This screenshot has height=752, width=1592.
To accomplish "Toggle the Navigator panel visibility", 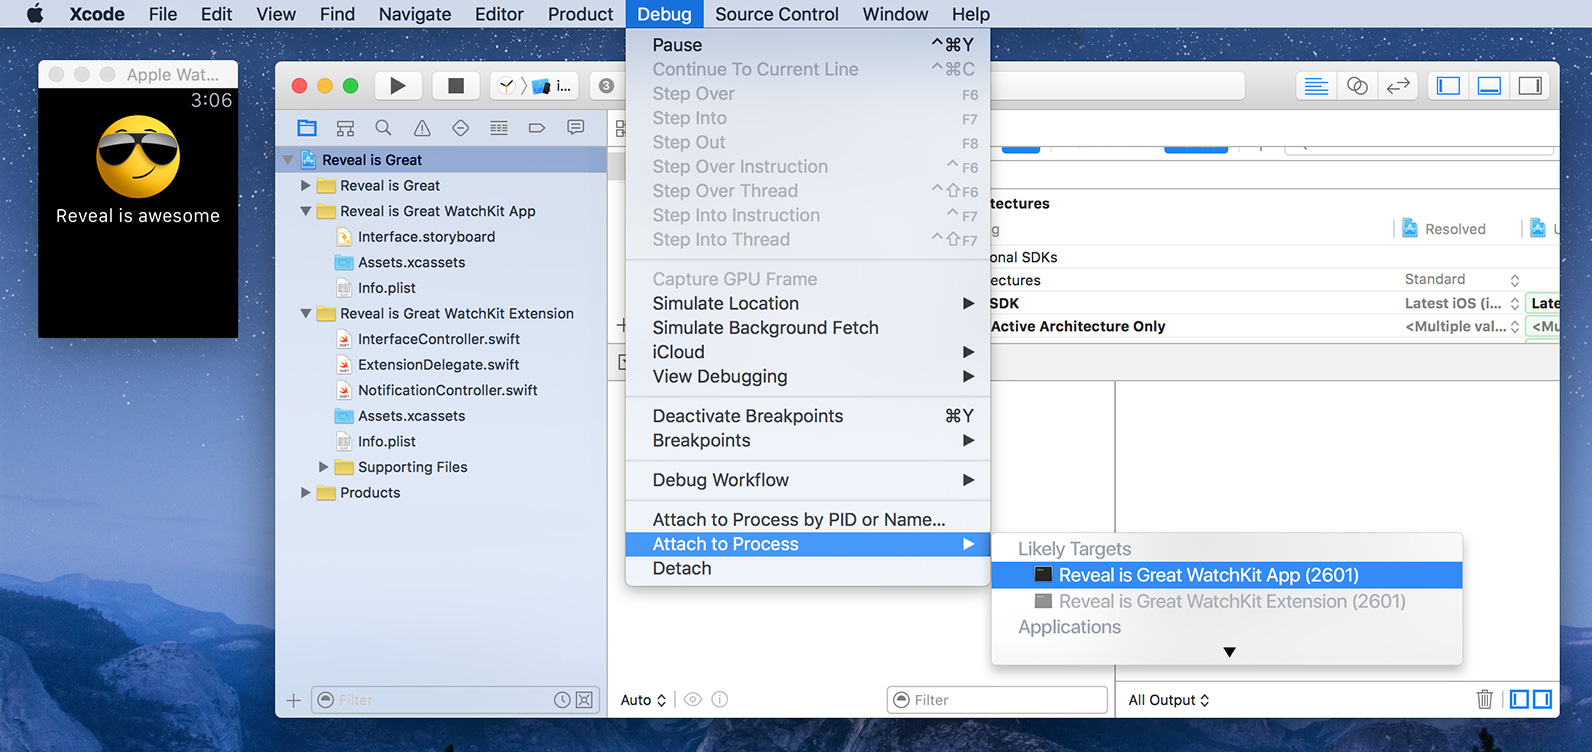I will click(x=1448, y=86).
